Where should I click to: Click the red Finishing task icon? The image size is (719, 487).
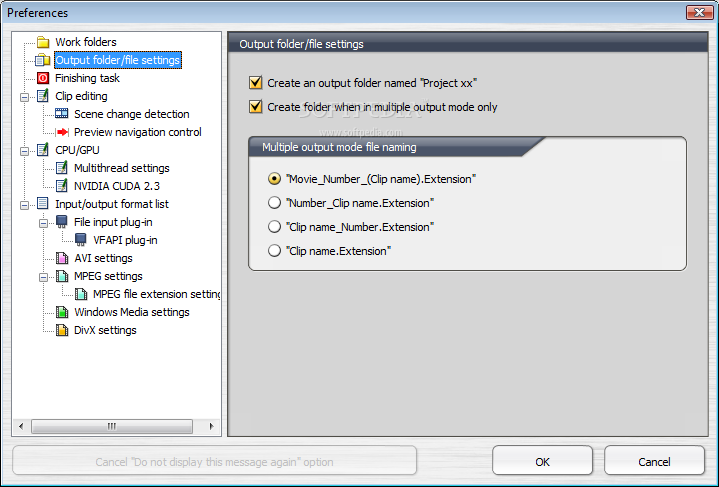(43, 78)
